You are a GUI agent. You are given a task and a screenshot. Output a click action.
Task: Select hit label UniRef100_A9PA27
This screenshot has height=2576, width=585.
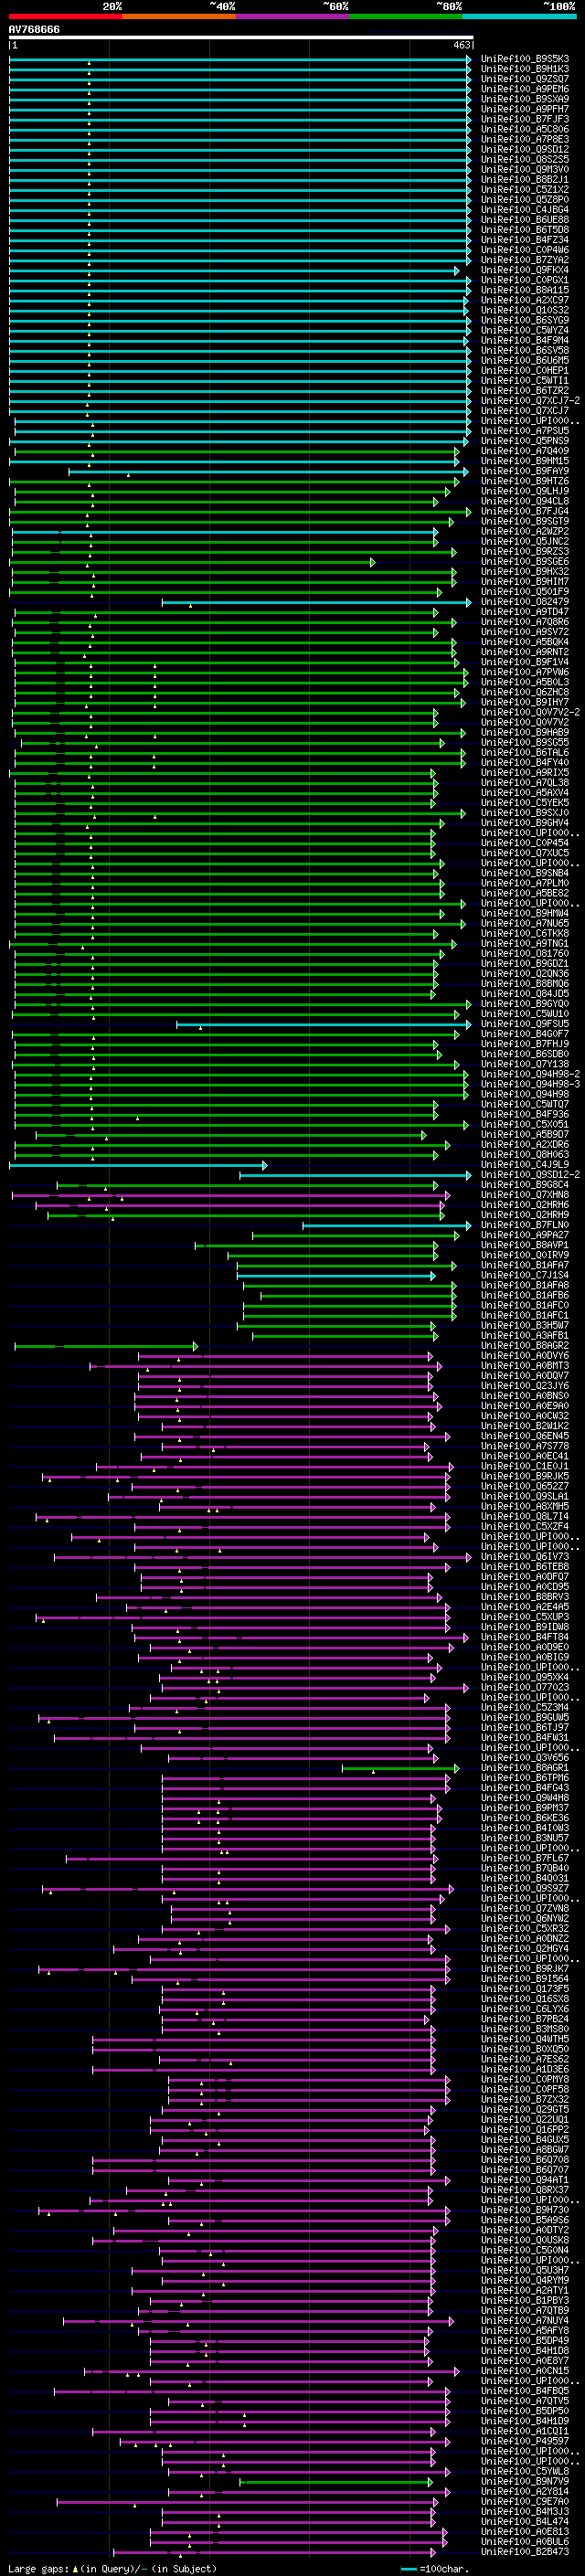pos(525,1234)
